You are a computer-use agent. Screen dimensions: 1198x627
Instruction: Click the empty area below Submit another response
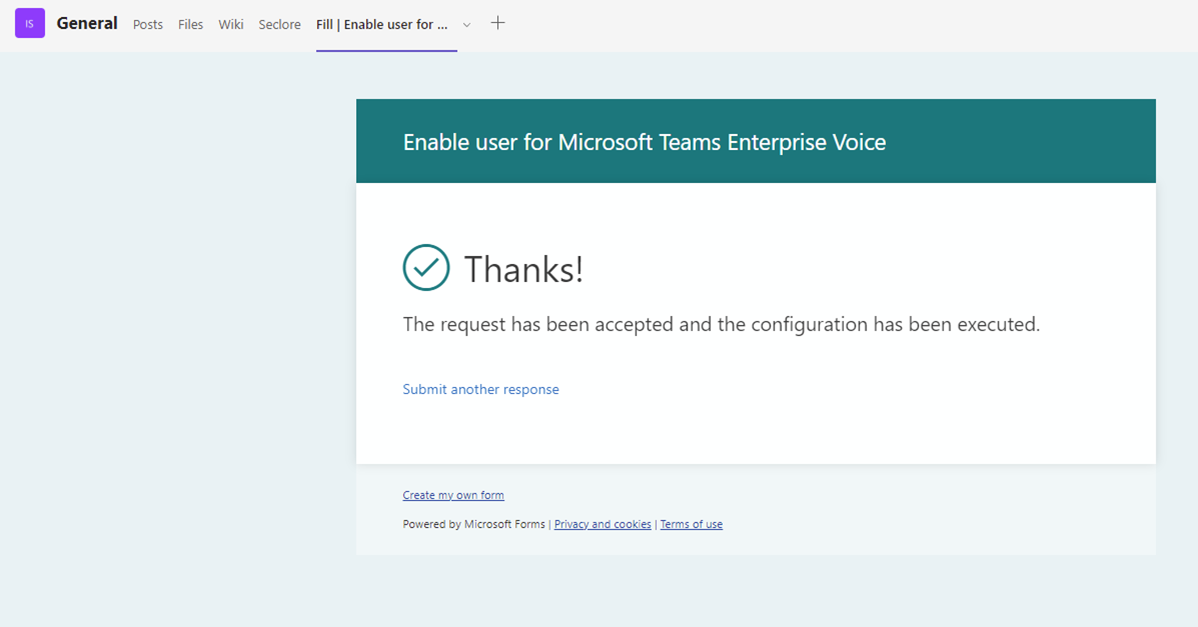[x=755, y=432]
